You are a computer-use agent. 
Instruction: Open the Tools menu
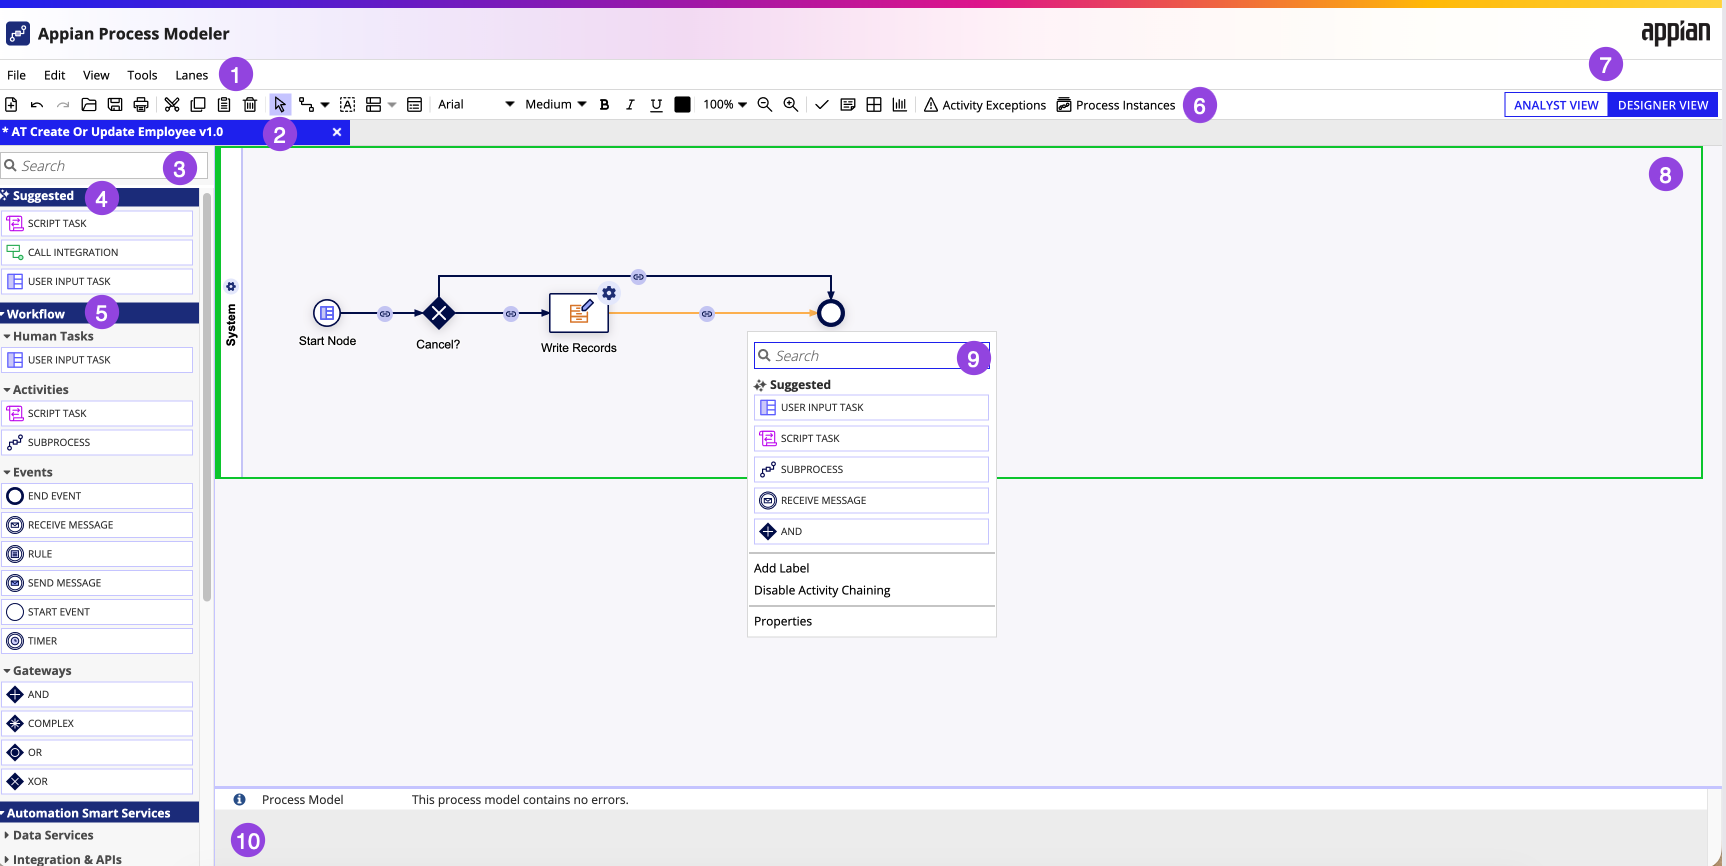pos(142,75)
